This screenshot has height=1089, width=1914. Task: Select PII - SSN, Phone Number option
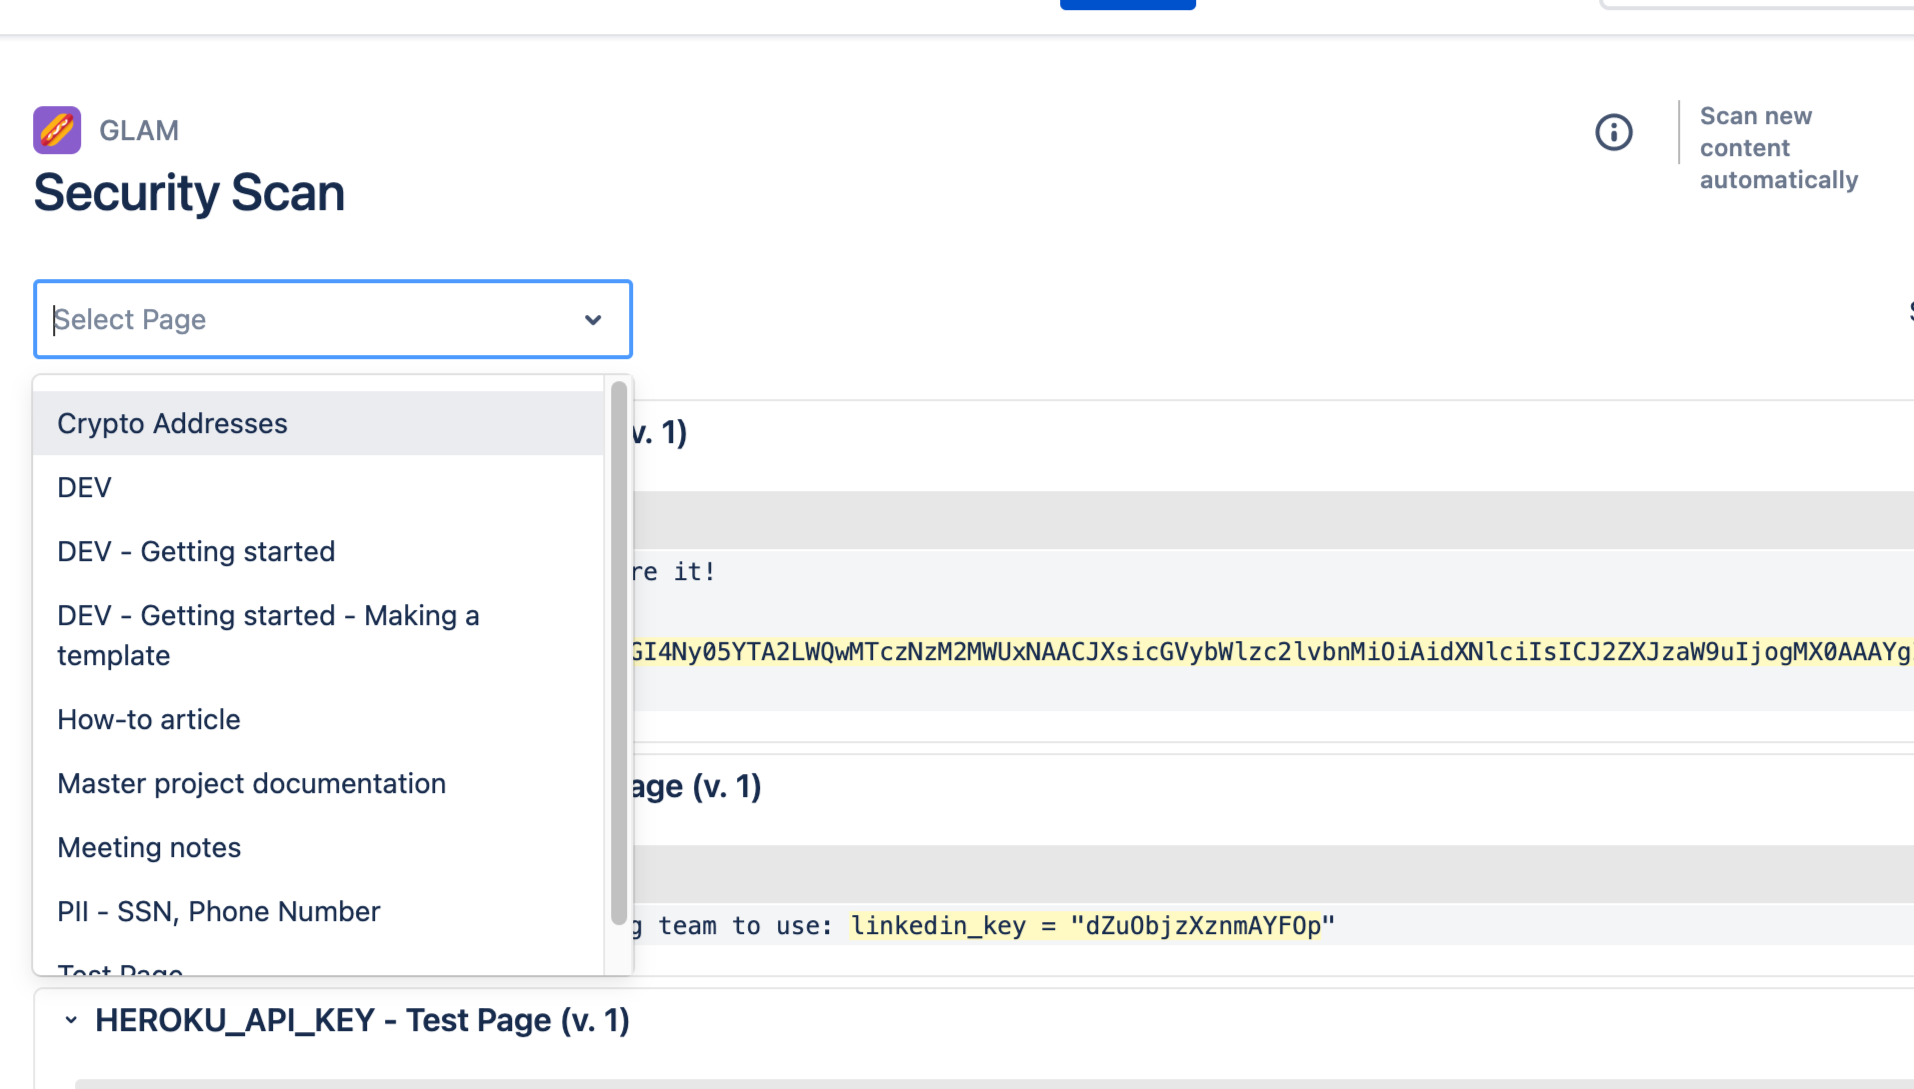pos(219,912)
